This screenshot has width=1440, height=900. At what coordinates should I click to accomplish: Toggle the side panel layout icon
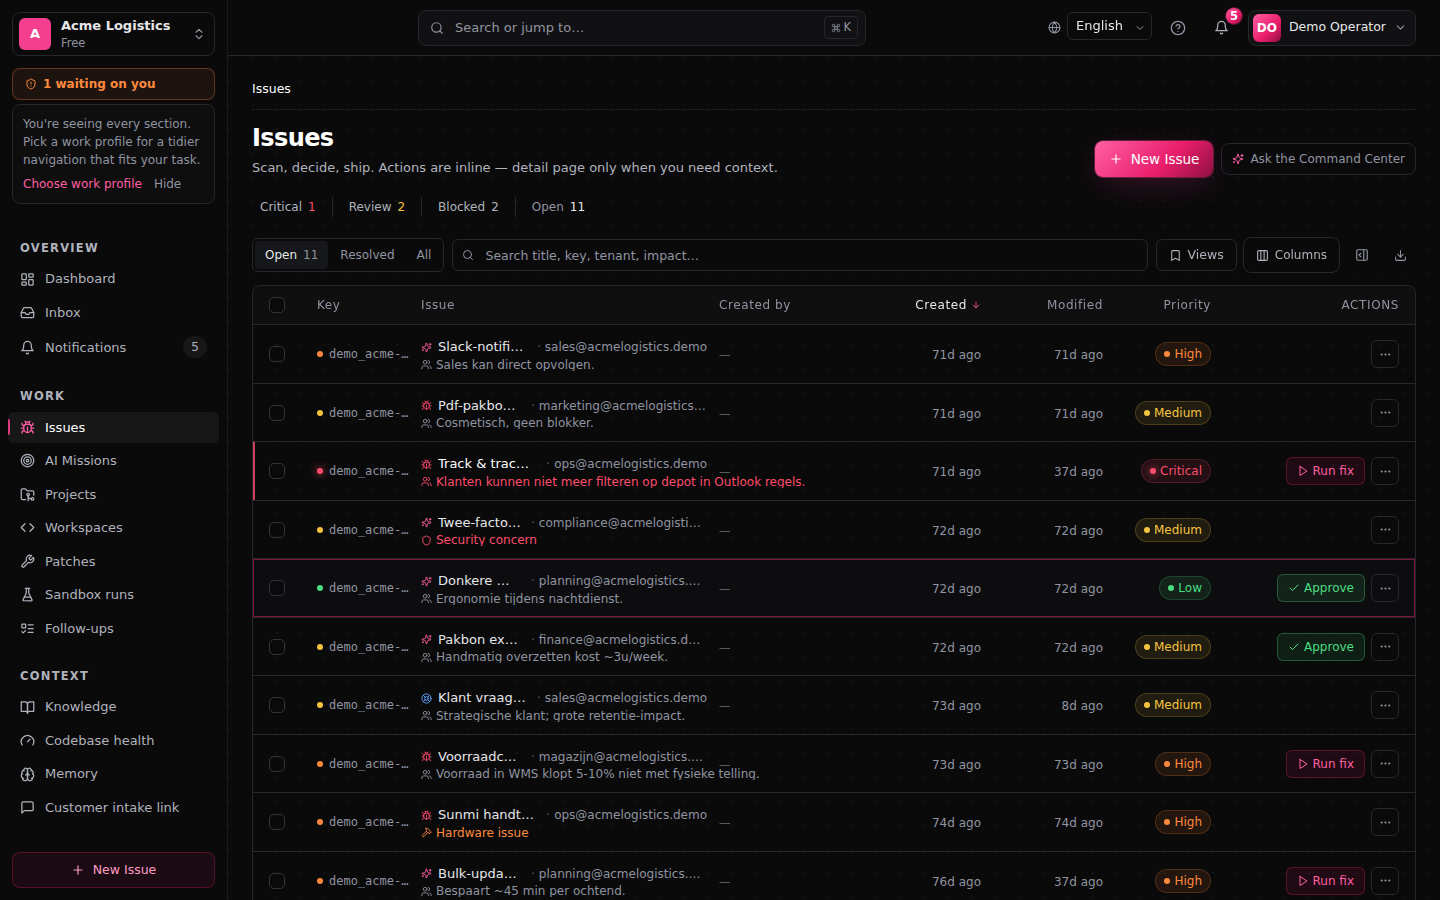tap(1362, 255)
